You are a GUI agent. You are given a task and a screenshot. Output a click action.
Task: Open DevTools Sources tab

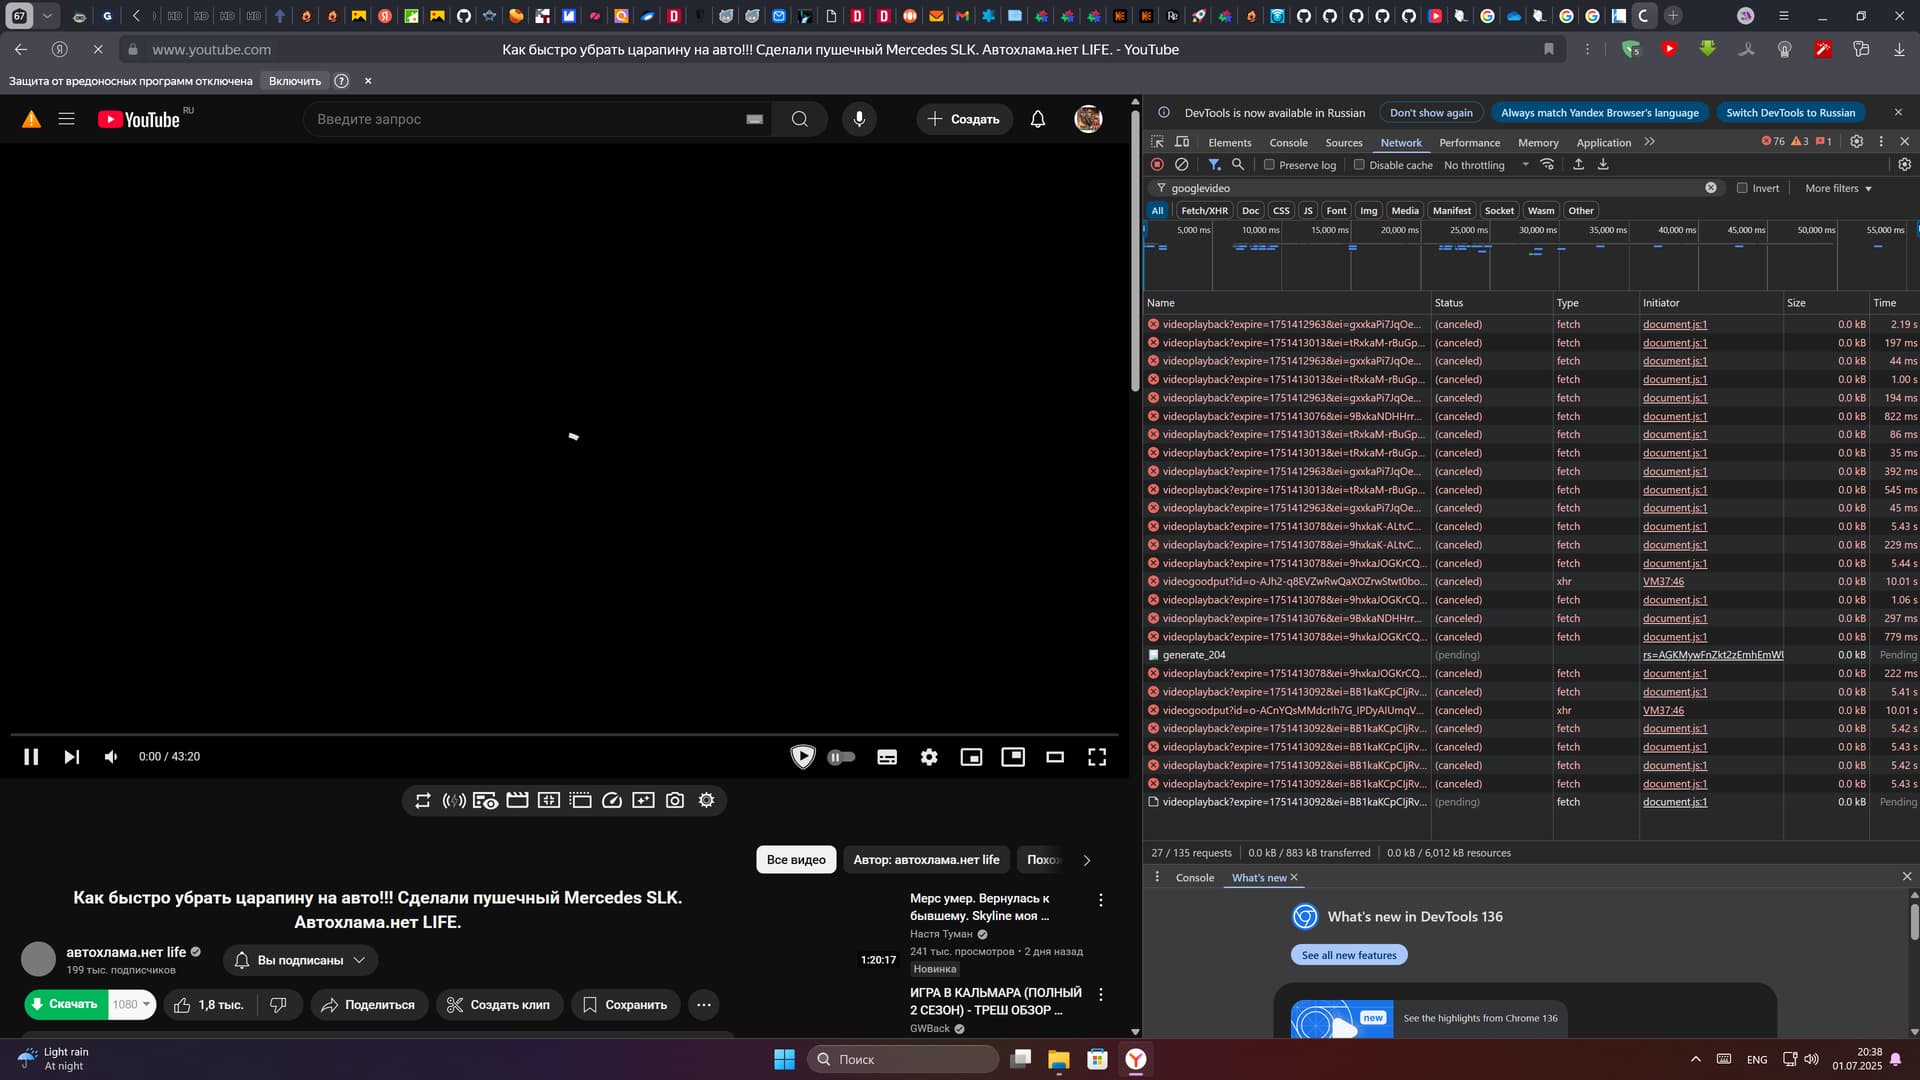coord(1343,142)
